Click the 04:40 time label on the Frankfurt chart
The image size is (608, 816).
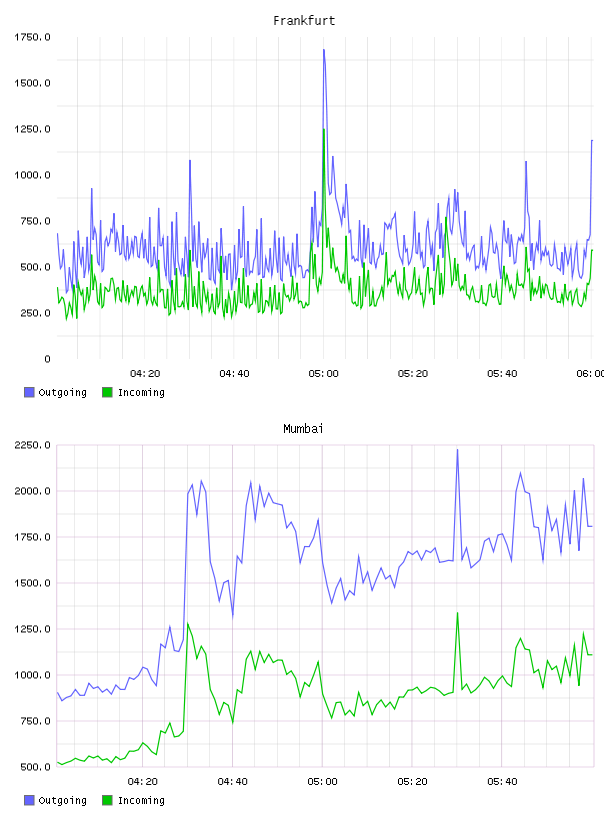(x=234, y=374)
